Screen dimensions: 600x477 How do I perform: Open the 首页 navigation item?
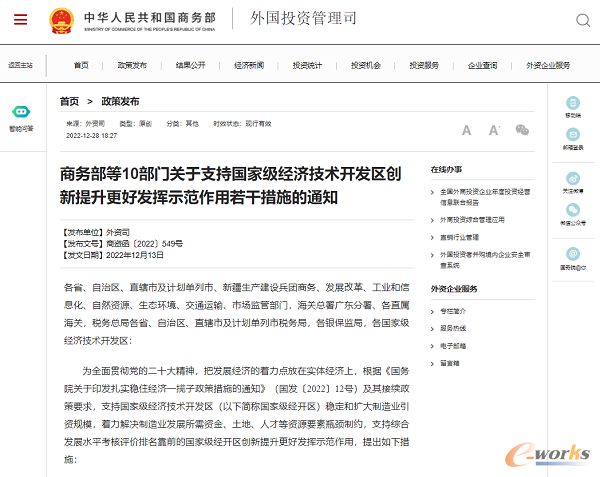pyautogui.click(x=81, y=65)
